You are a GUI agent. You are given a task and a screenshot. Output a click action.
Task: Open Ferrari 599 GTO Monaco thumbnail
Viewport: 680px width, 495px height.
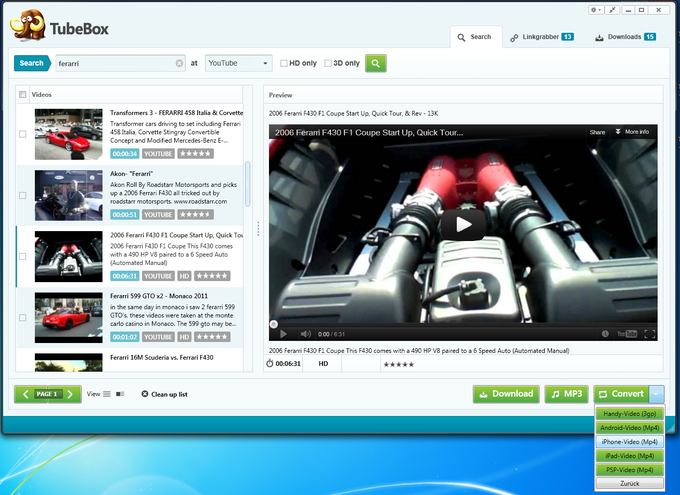pyautogui.click(x=69, y=318)
